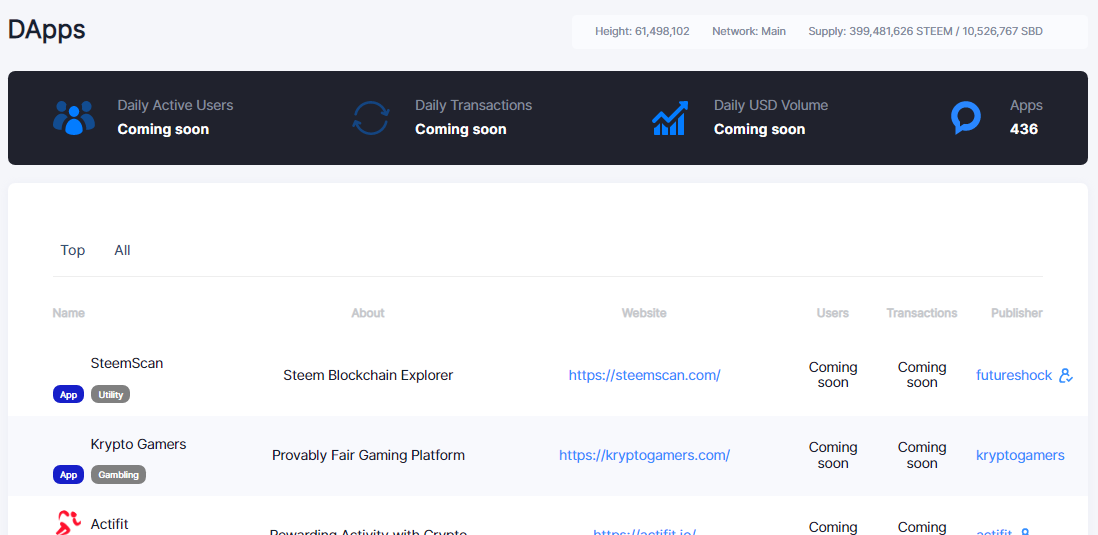Click the Actifit app name

(x=109, y=524)
